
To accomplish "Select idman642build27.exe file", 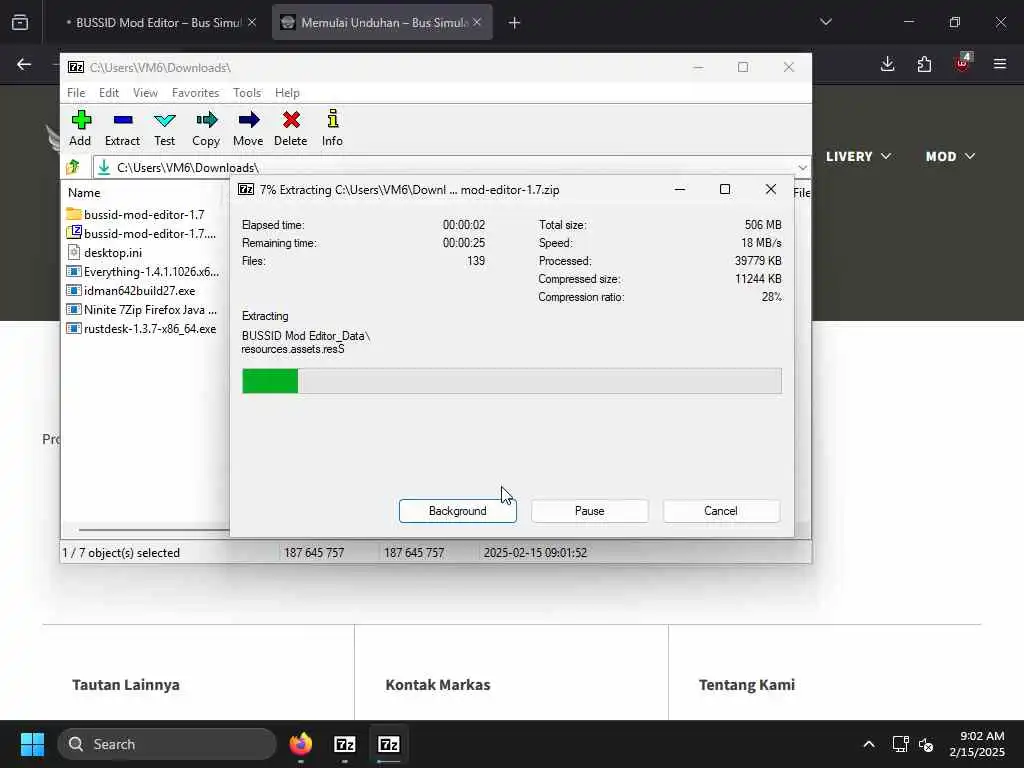I will 131,290.
